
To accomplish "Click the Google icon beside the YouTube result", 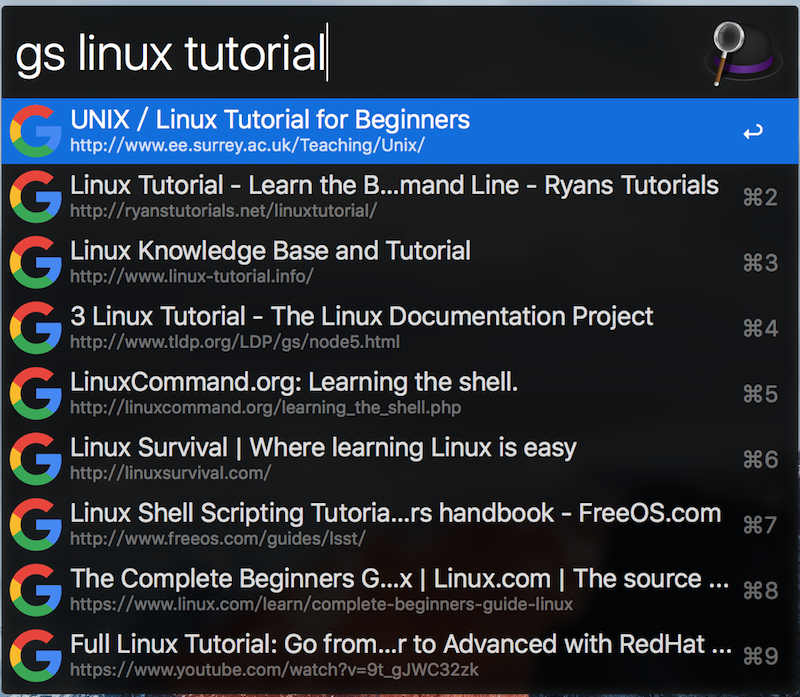I will (34, 655).
